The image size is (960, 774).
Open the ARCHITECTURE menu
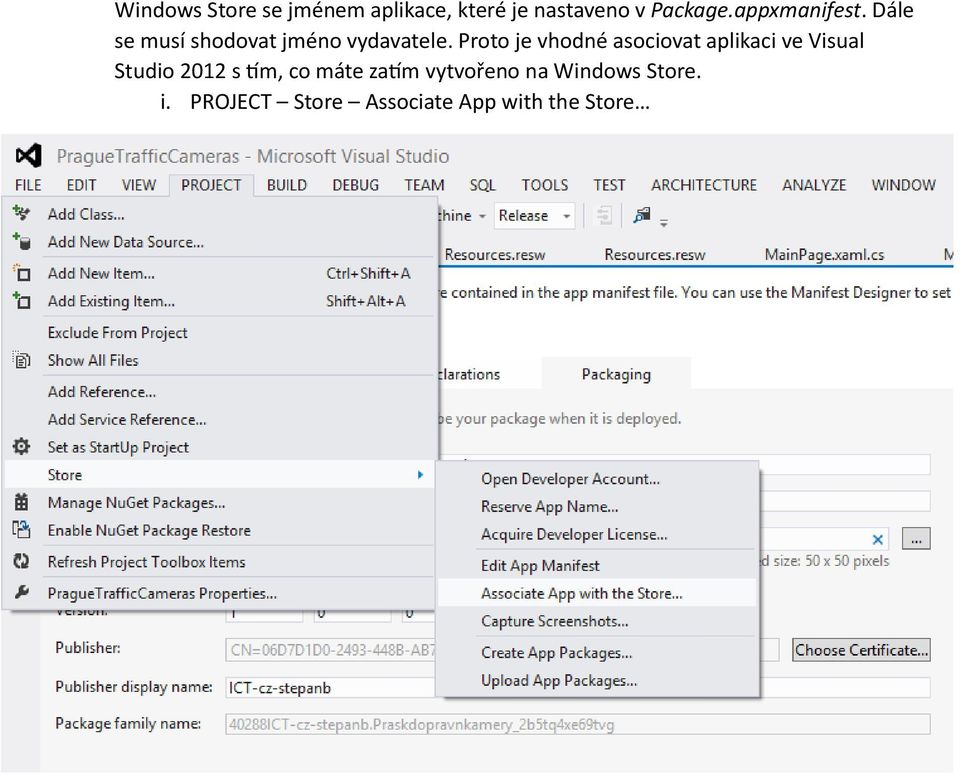(x=704, y=185)
